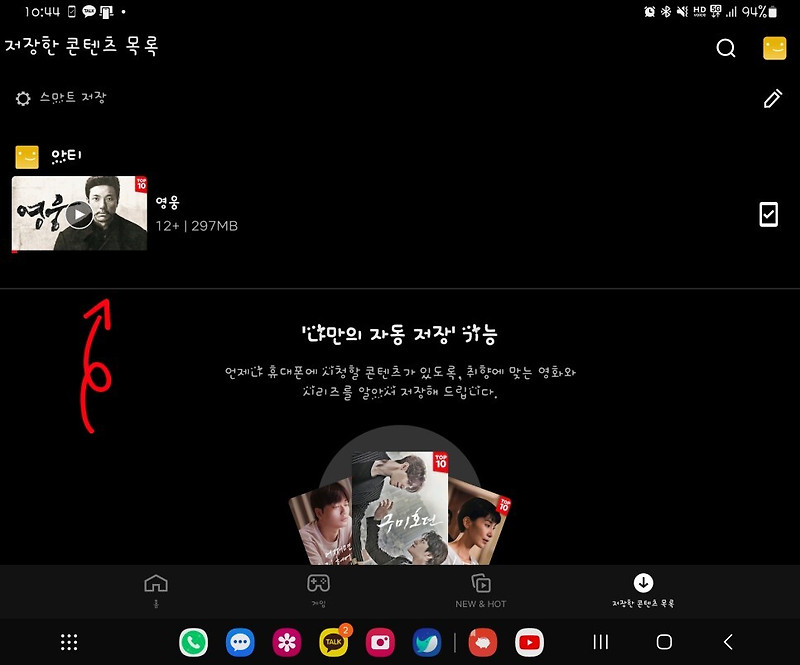Image resolution: width=800 pixels, height=665 pixels.
Task: Select the 영웅 title text
Action: [x=167, y=203]
